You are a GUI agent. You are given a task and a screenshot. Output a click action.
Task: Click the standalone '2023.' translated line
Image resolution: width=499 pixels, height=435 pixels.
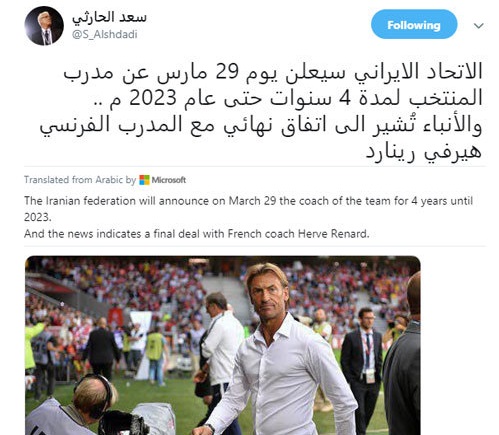click(x=38, y=217)
